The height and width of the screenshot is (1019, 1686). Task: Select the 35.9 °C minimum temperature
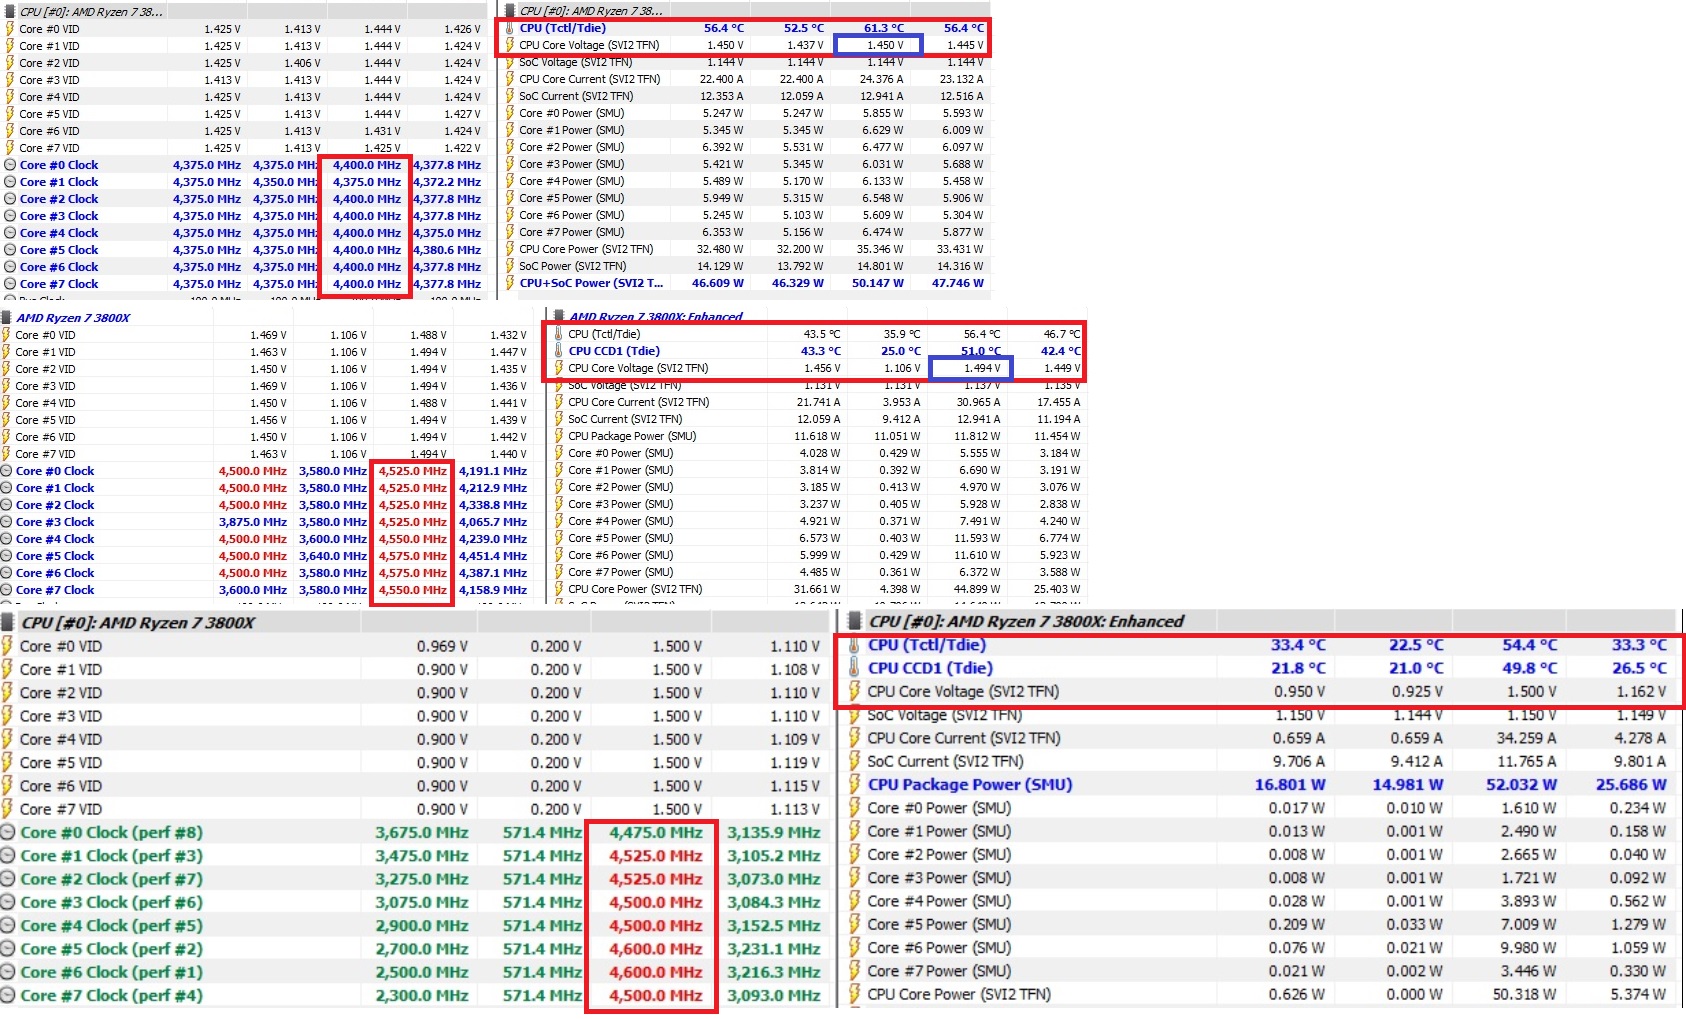click(x=901, y=334)
